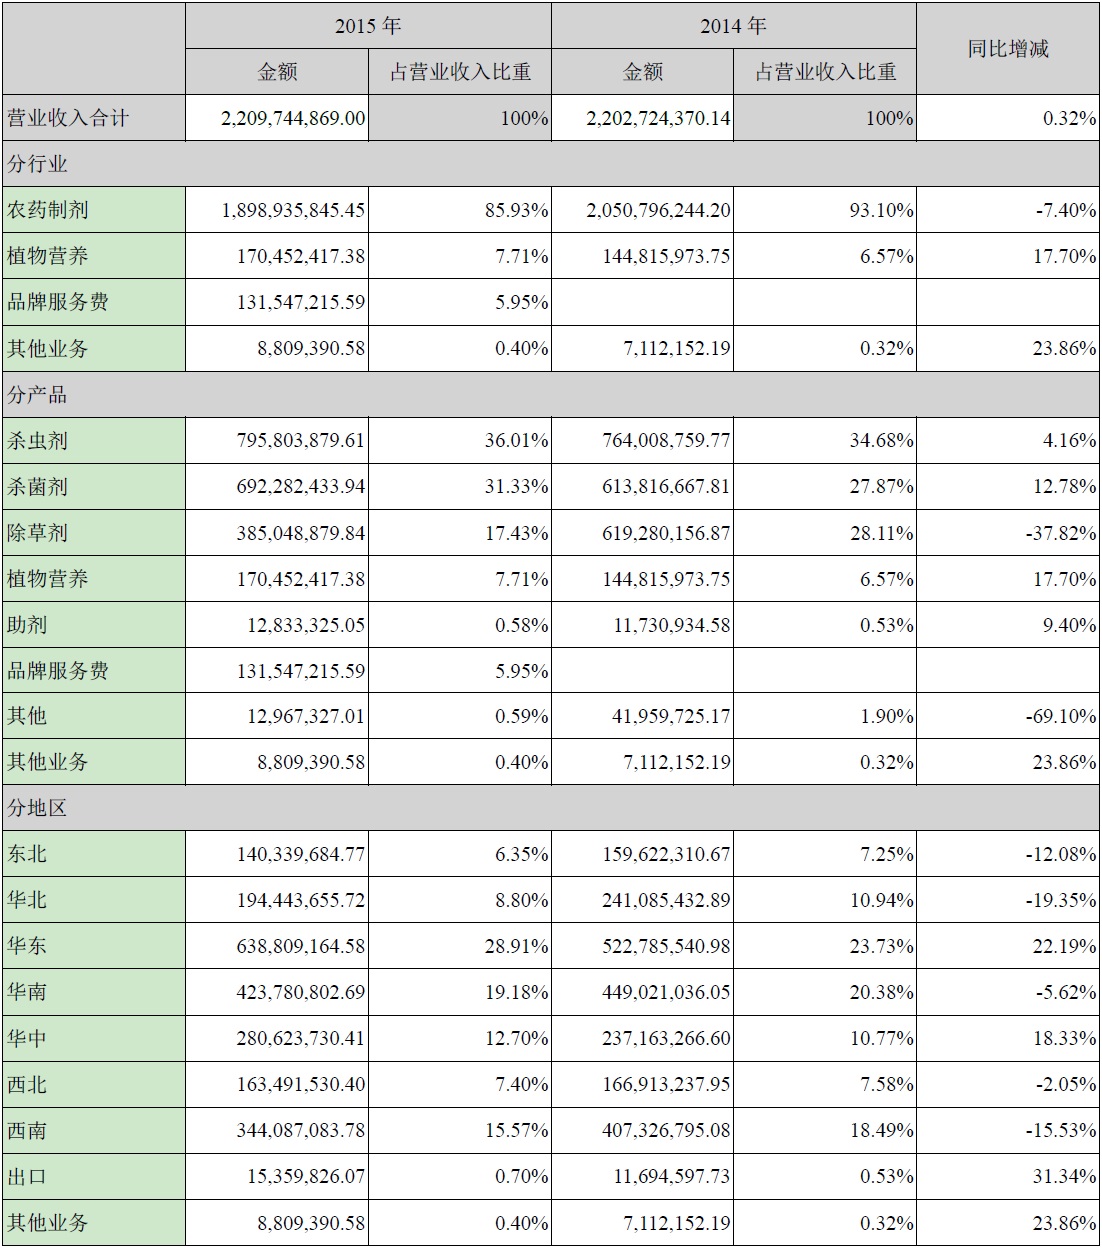The width and height of the screenshot is (1102, 1248).
Task: Select the "助剂" row label
Action: click(28, 625)
